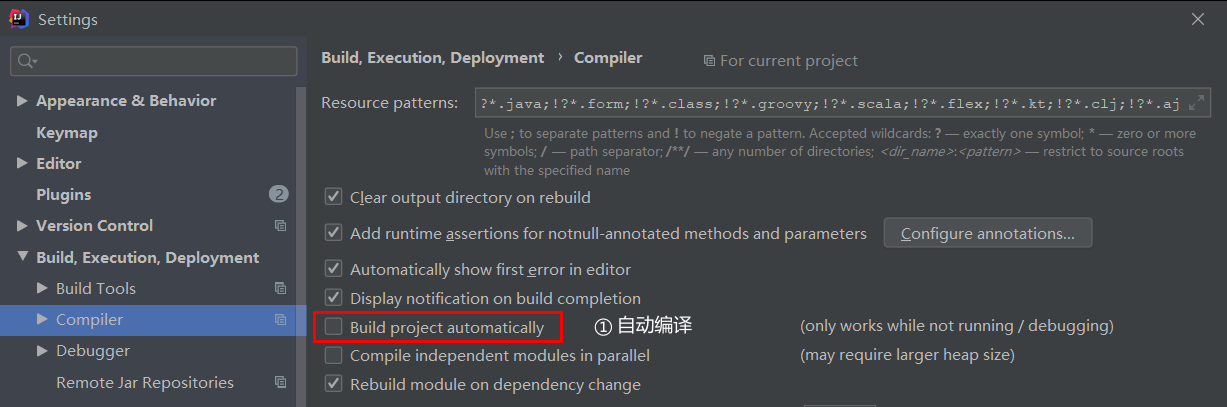Viewport: 1227px width, 407px height.
Task: Click the expand icon in Resource patterns field
Action: click(x=1196, y=103)
